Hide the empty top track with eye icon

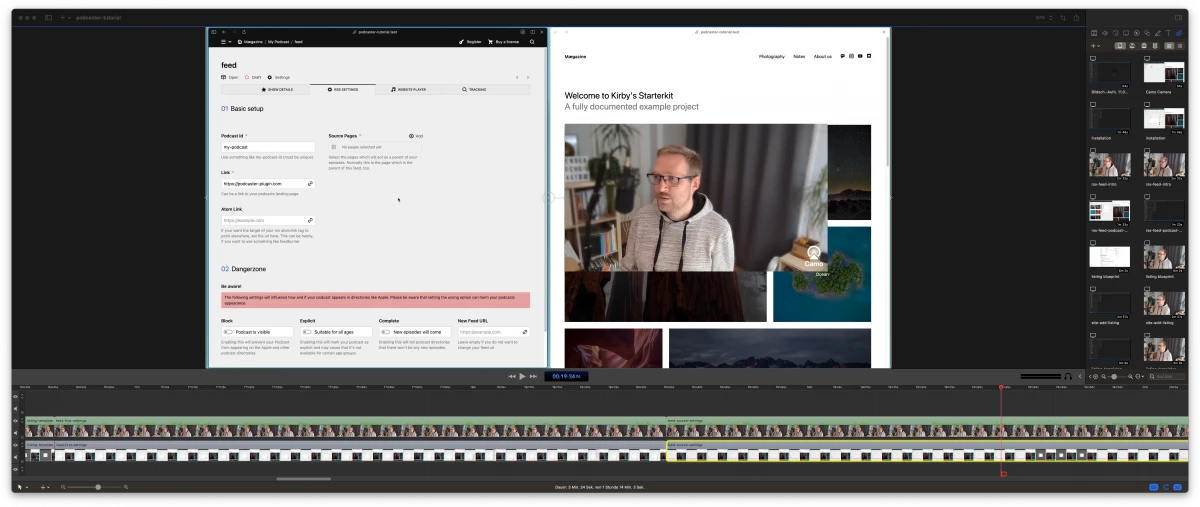click(16, 396)
